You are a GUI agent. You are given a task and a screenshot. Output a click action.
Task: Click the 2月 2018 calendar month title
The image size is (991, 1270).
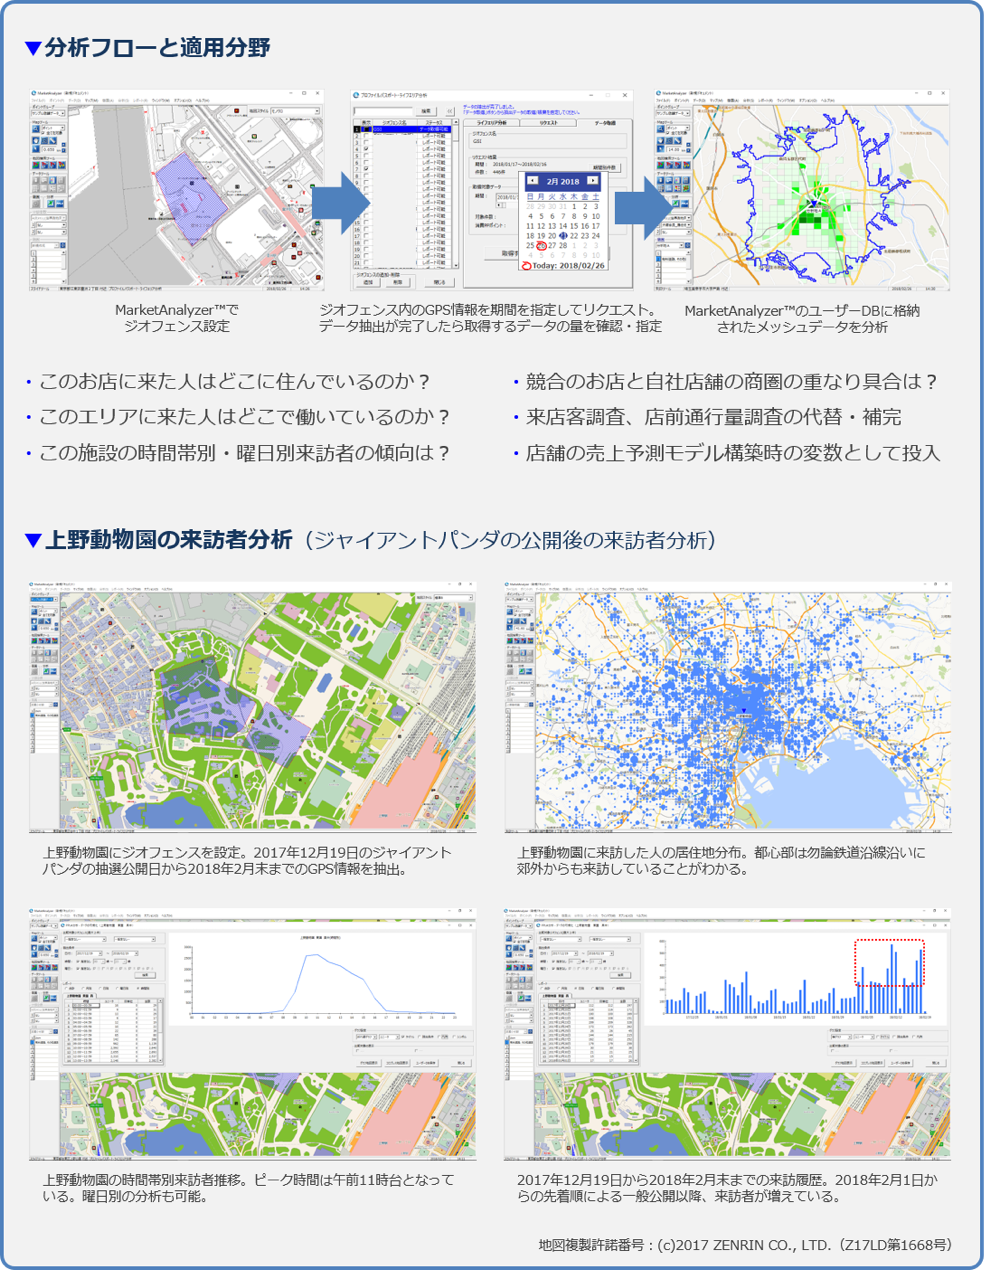pos(562,181)
